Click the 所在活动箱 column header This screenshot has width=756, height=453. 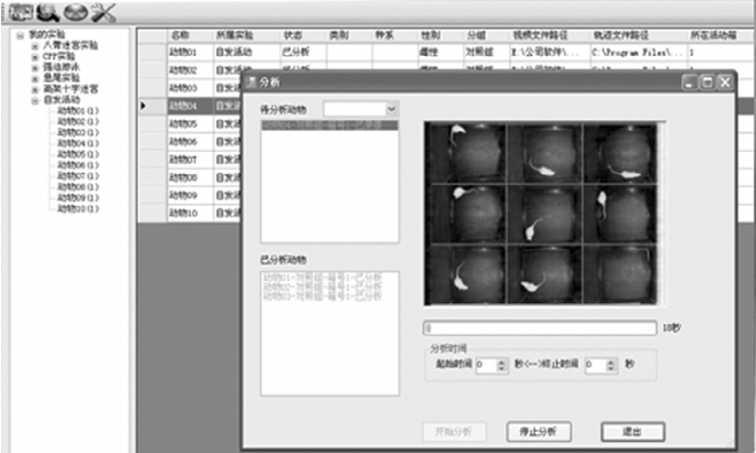pyautogui.click(x=720, y=36)
